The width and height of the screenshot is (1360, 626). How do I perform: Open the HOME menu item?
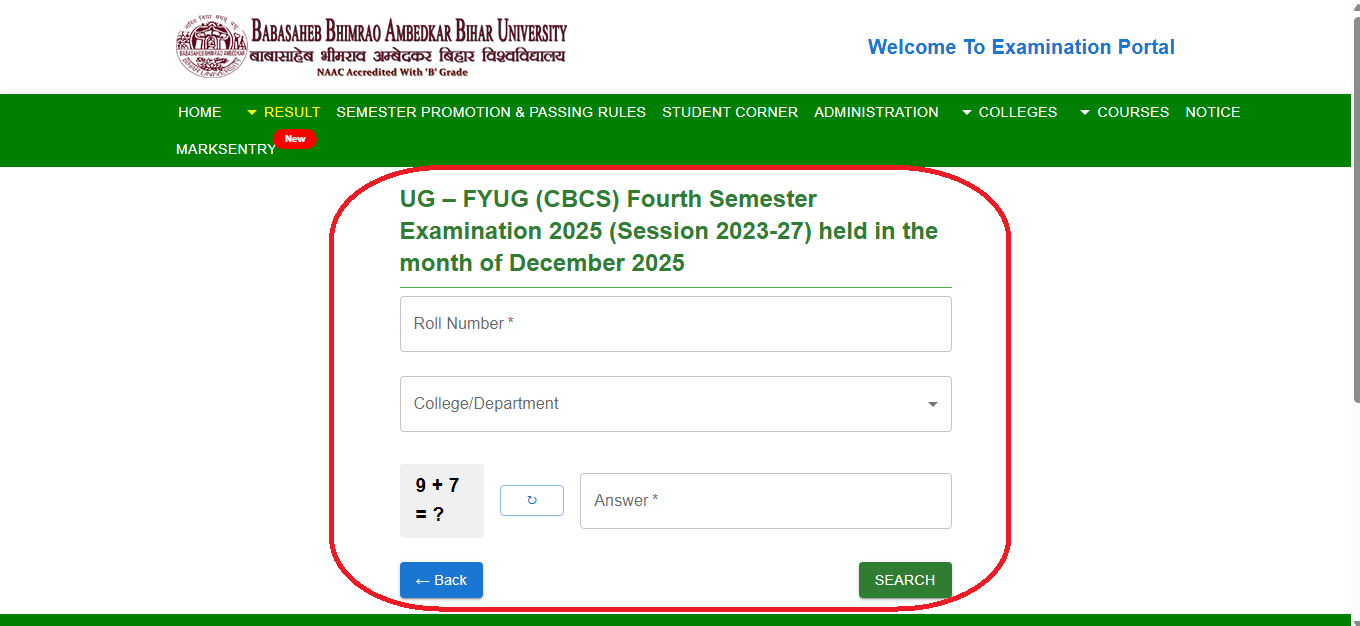tap(199, 112)
